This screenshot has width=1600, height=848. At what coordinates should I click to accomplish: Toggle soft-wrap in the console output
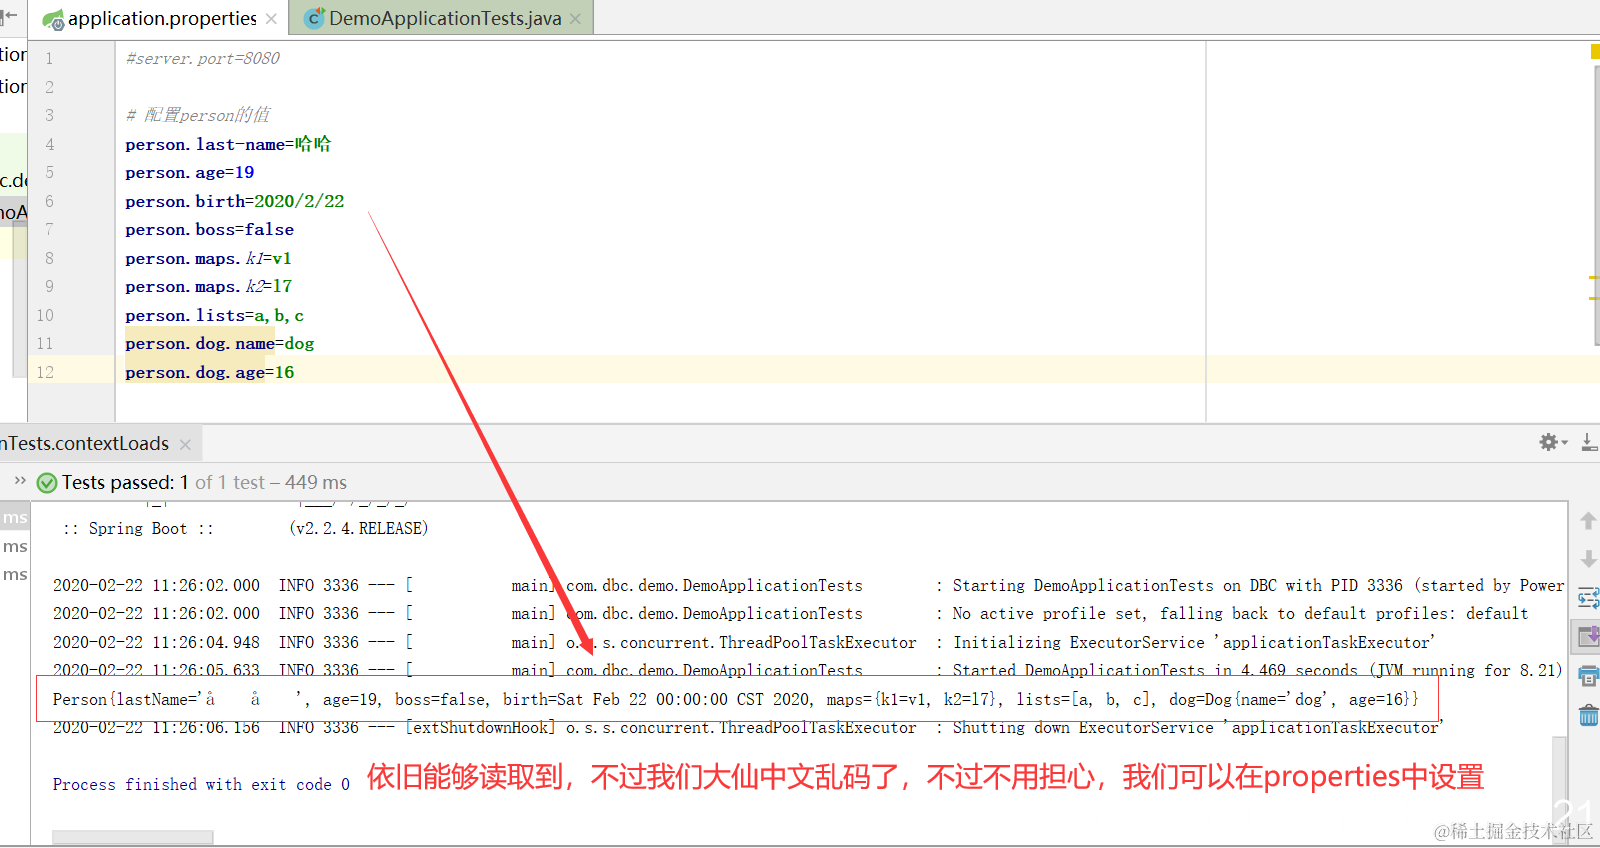tap(1588, 598)
